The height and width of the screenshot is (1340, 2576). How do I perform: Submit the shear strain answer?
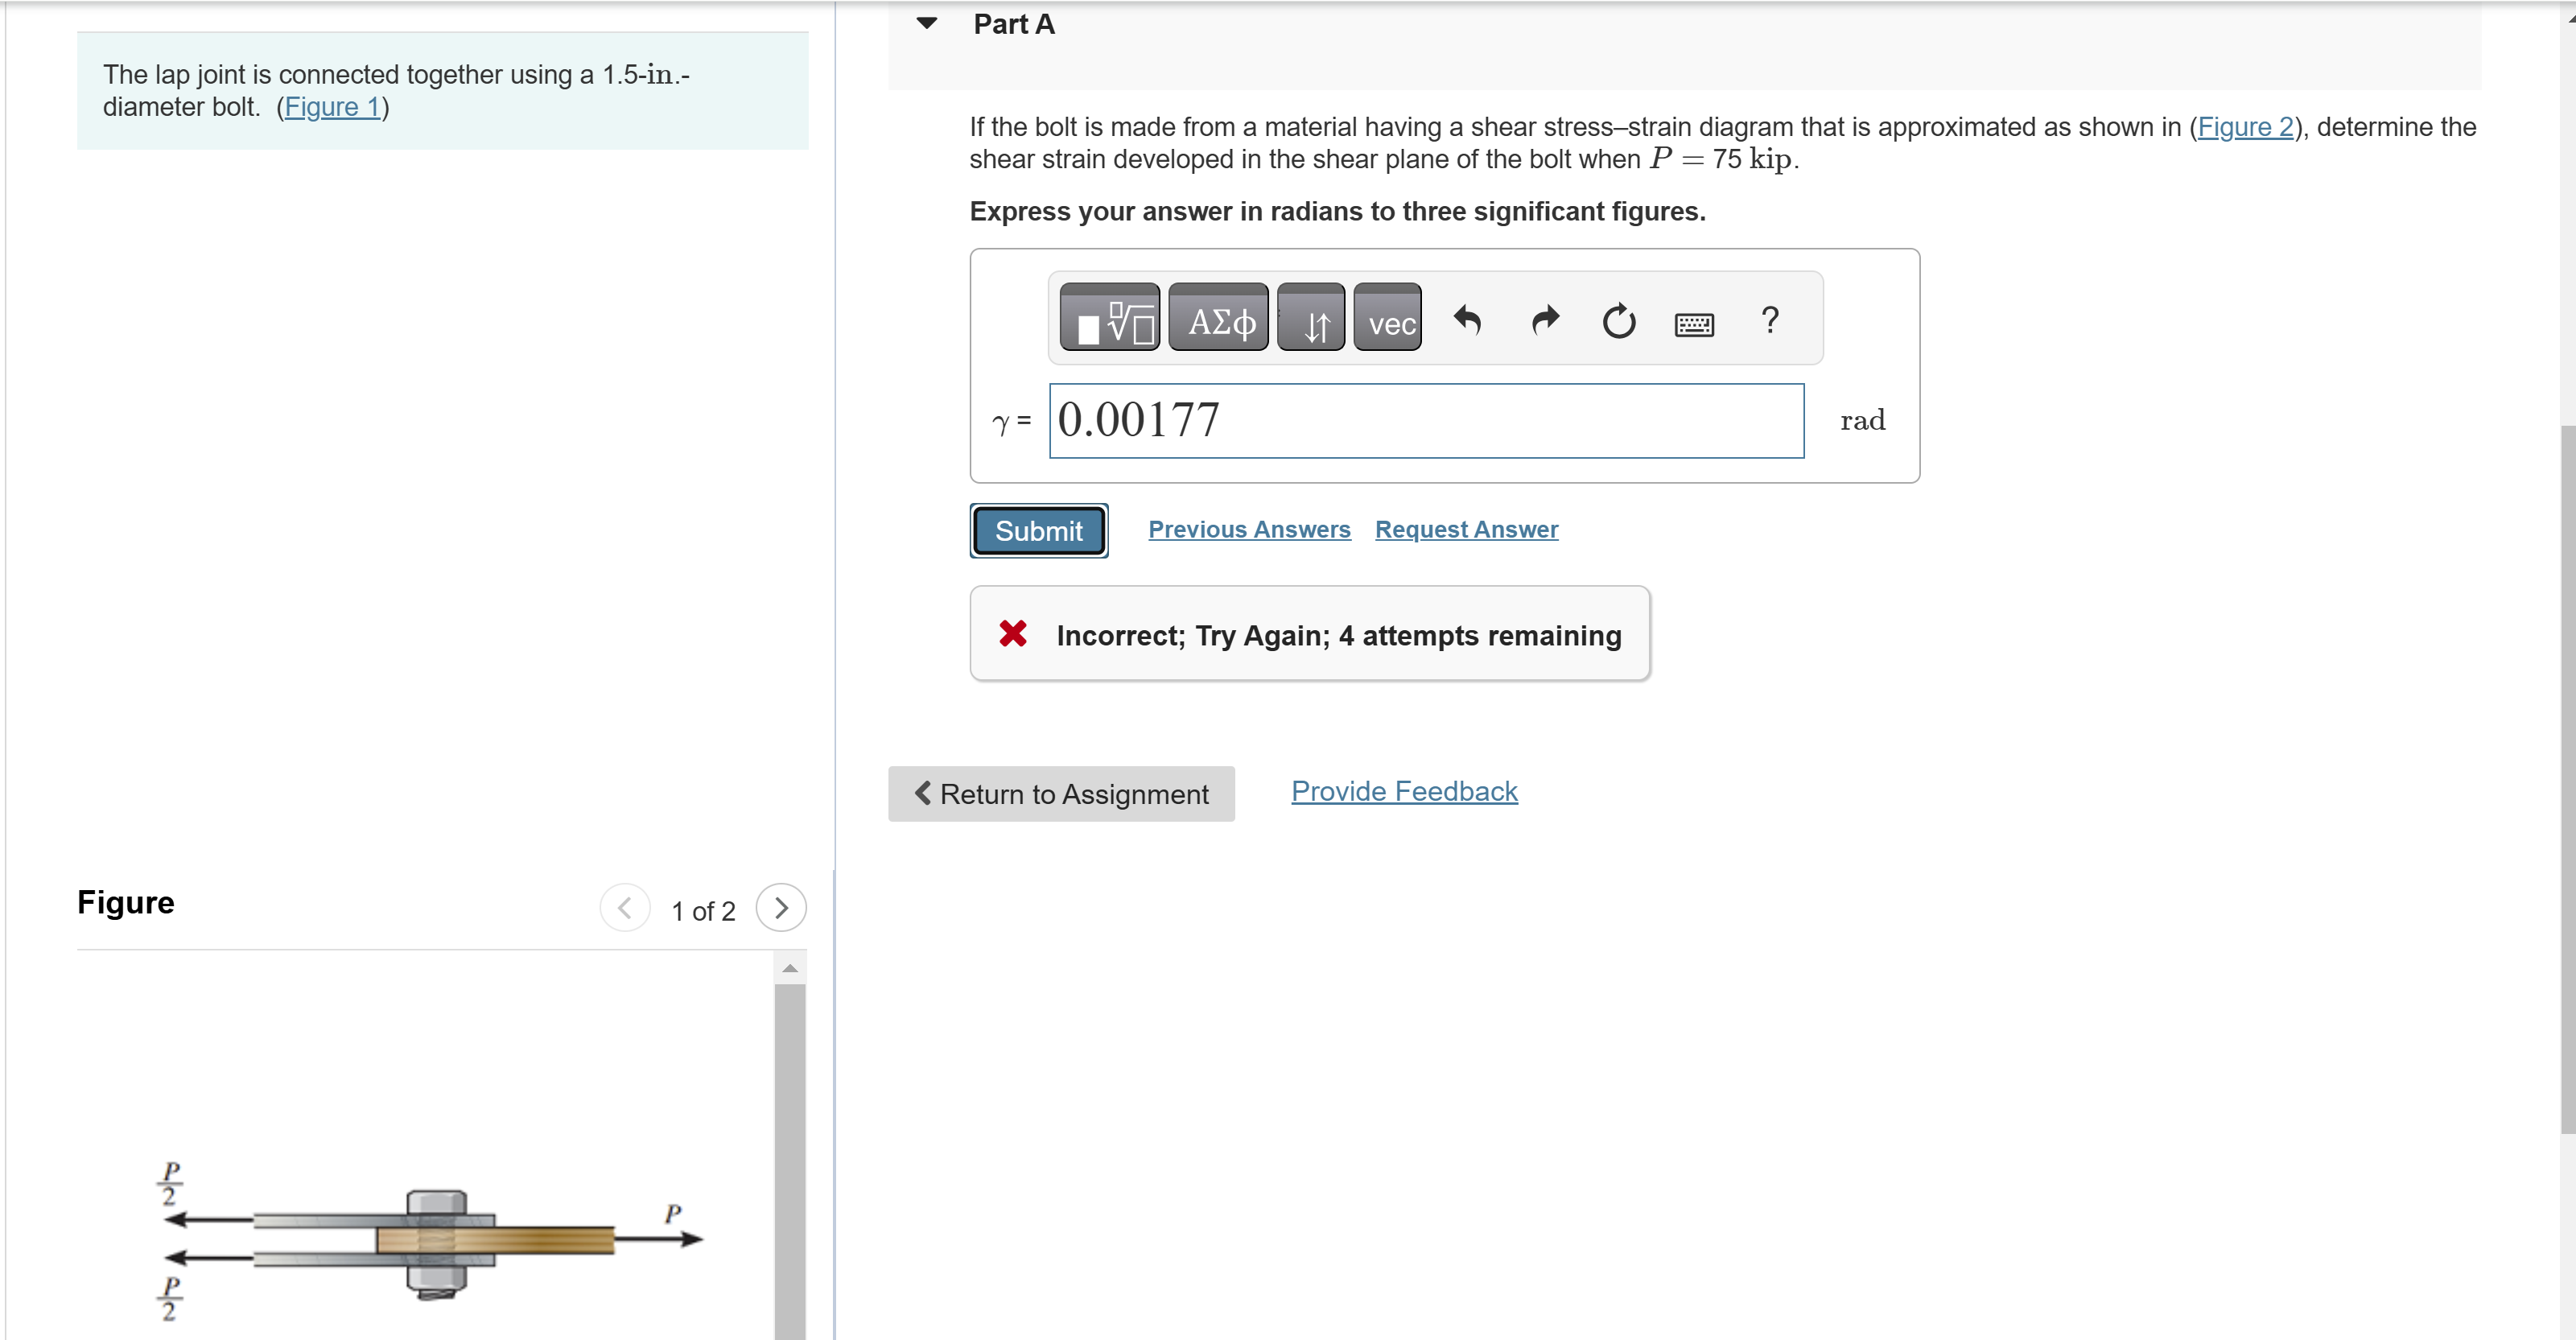tap(1038, 531)
